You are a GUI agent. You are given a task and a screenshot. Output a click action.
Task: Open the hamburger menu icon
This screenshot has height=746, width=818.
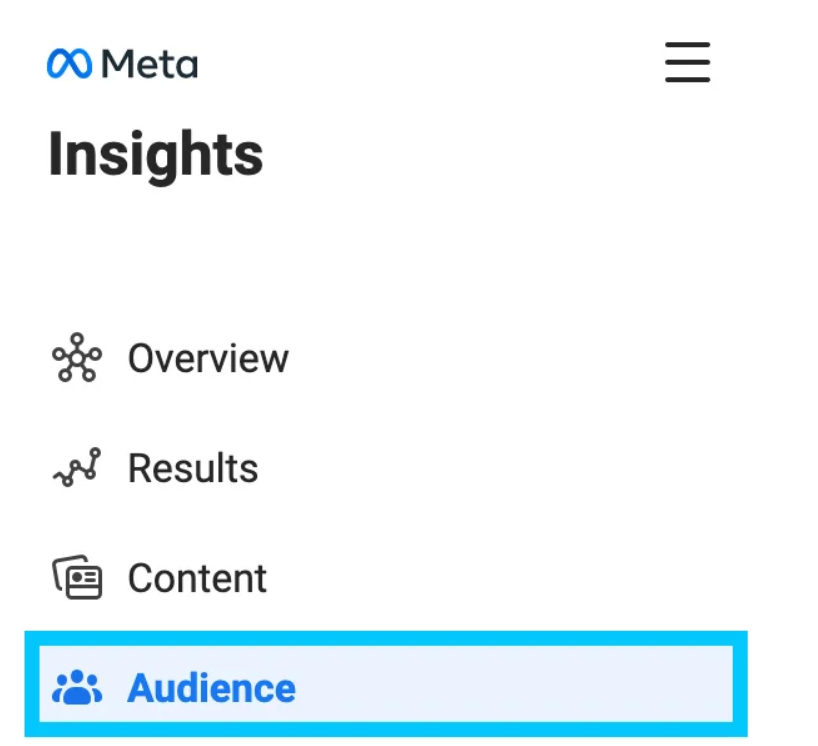[x=687, y=62]
